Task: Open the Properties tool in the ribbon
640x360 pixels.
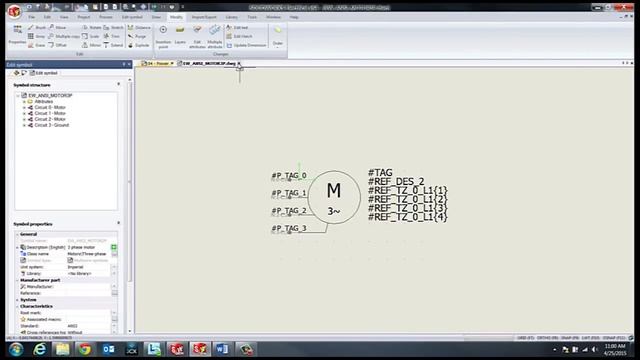Action: [17, 35]
